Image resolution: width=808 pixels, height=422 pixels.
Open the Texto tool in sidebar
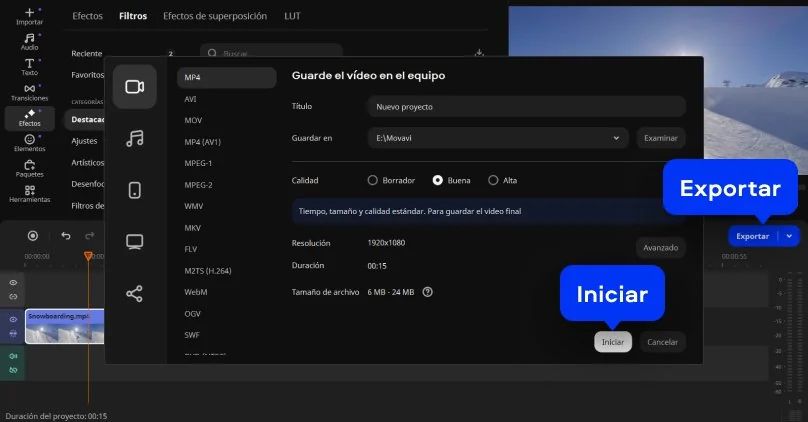[29, 67]
